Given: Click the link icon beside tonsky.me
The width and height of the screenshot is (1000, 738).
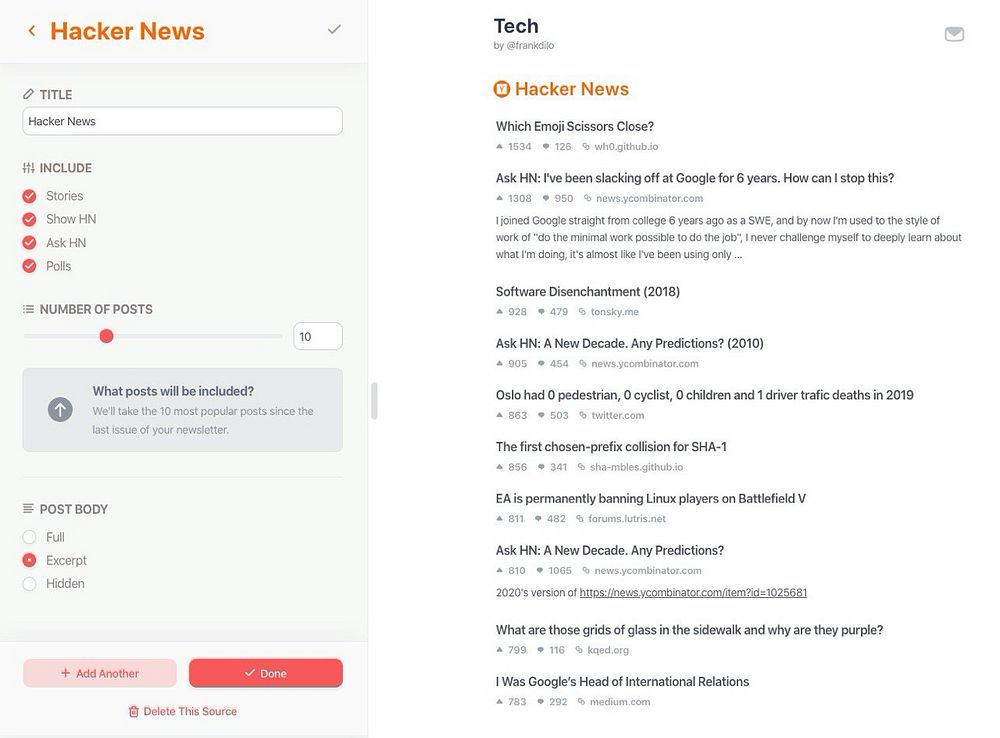Looking at the screenshot, I should (582, 312).
